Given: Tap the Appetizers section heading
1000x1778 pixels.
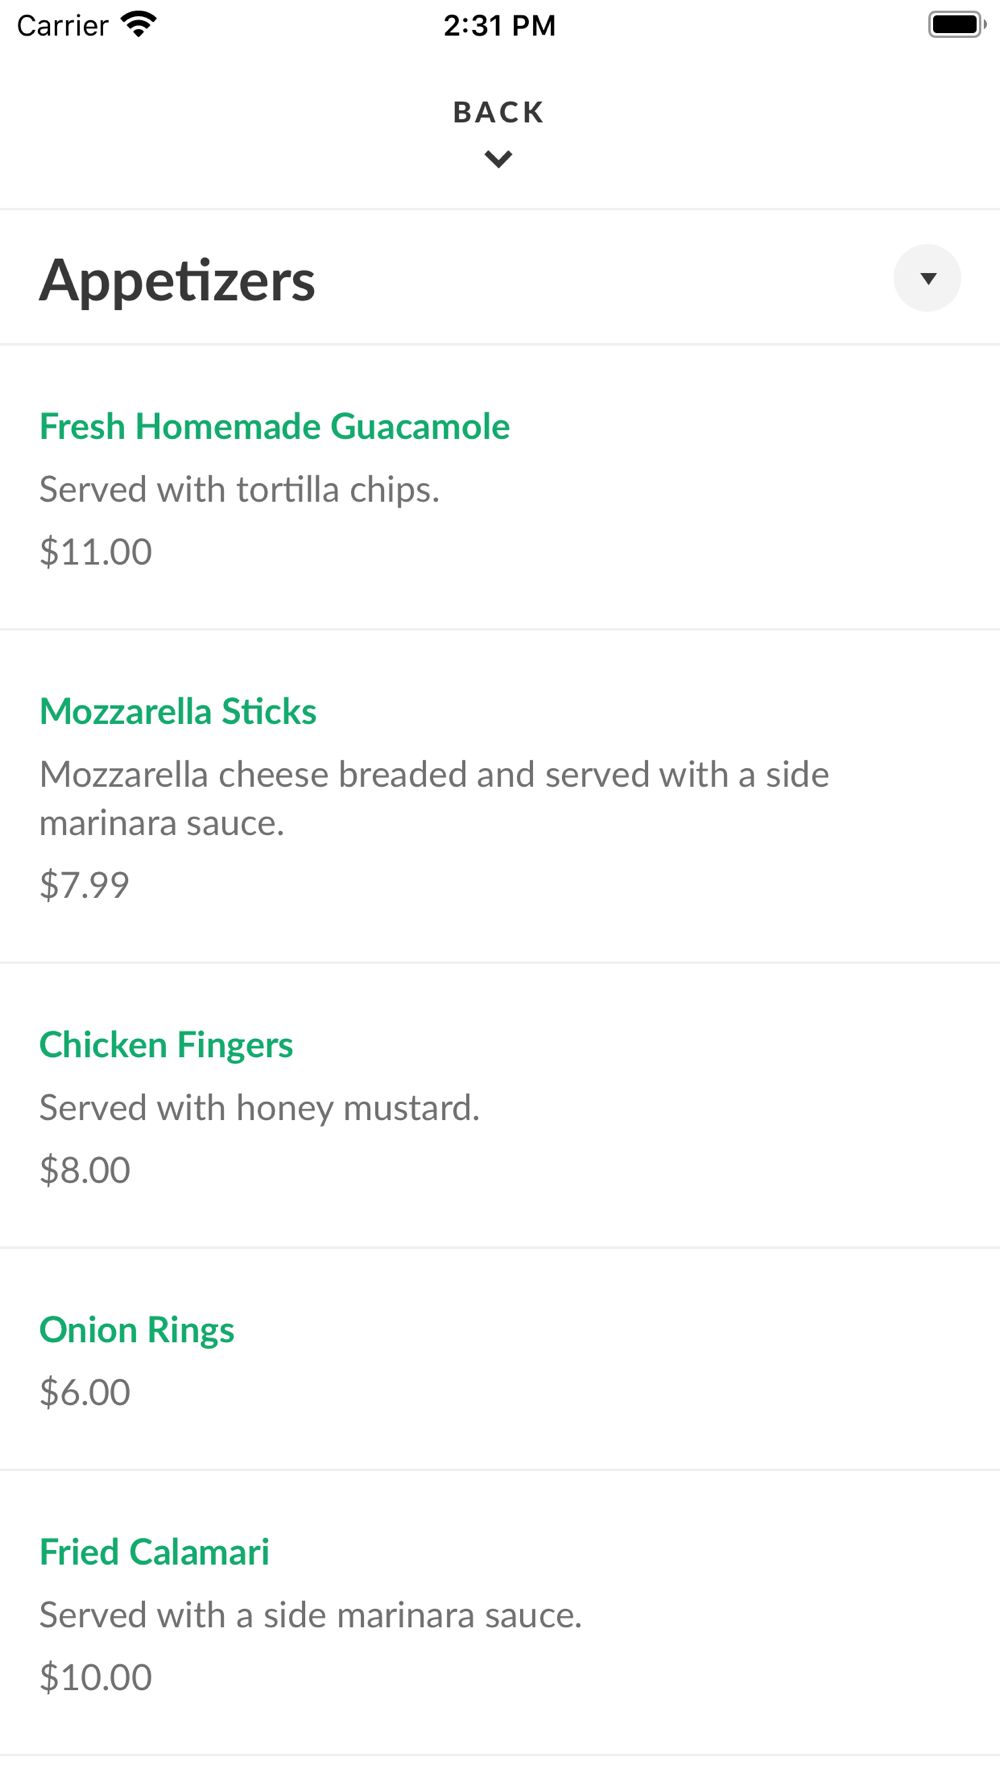Looking at the screenshot, I should coord(177,280).
